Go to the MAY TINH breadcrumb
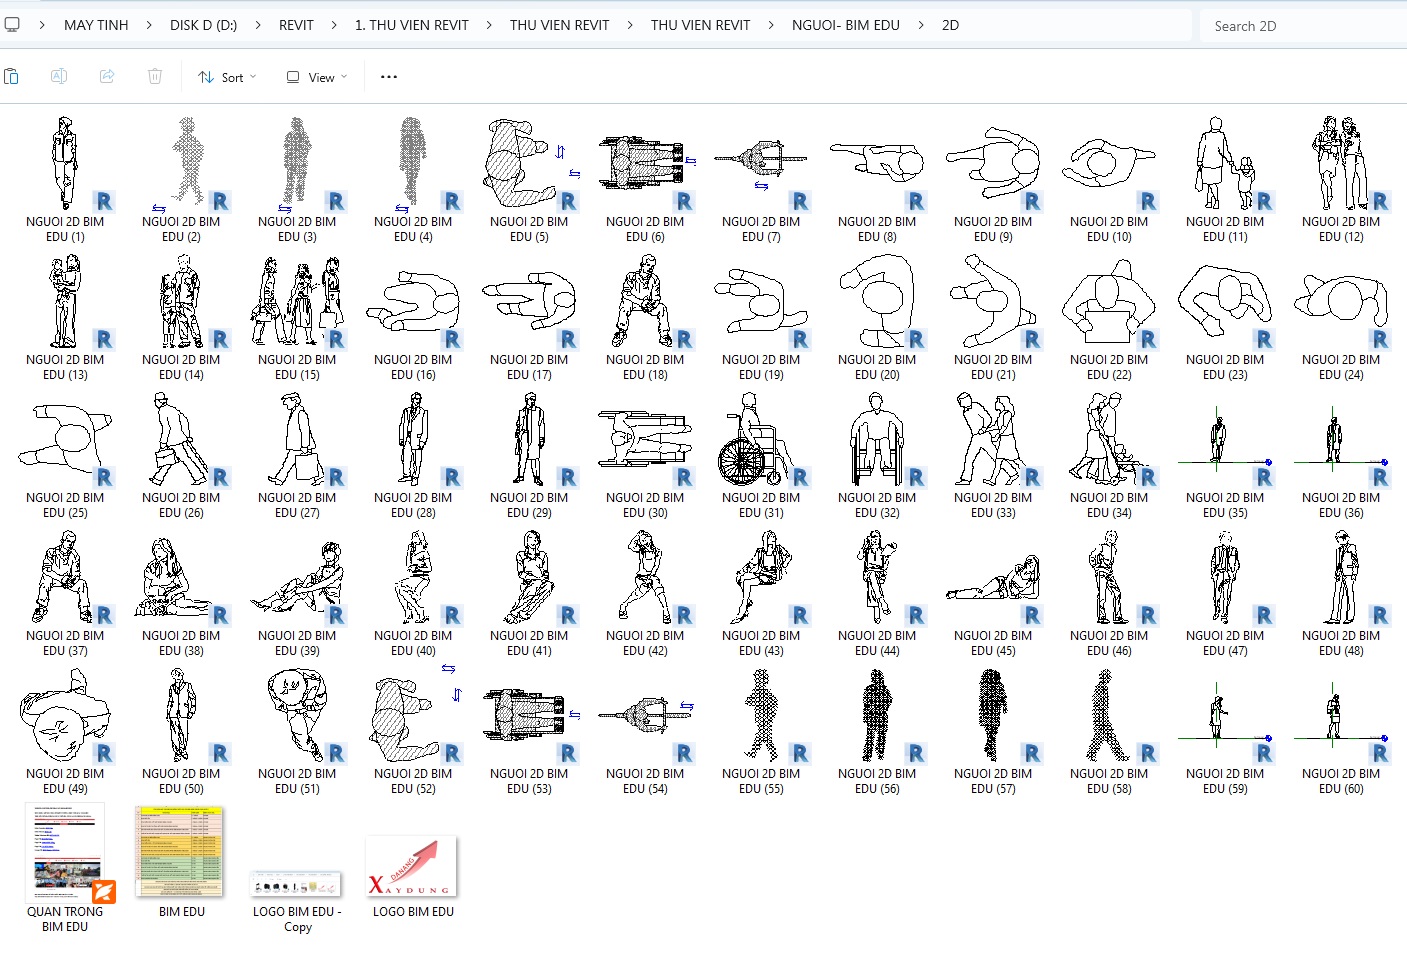1407x965 pixels. coord(96,25)
